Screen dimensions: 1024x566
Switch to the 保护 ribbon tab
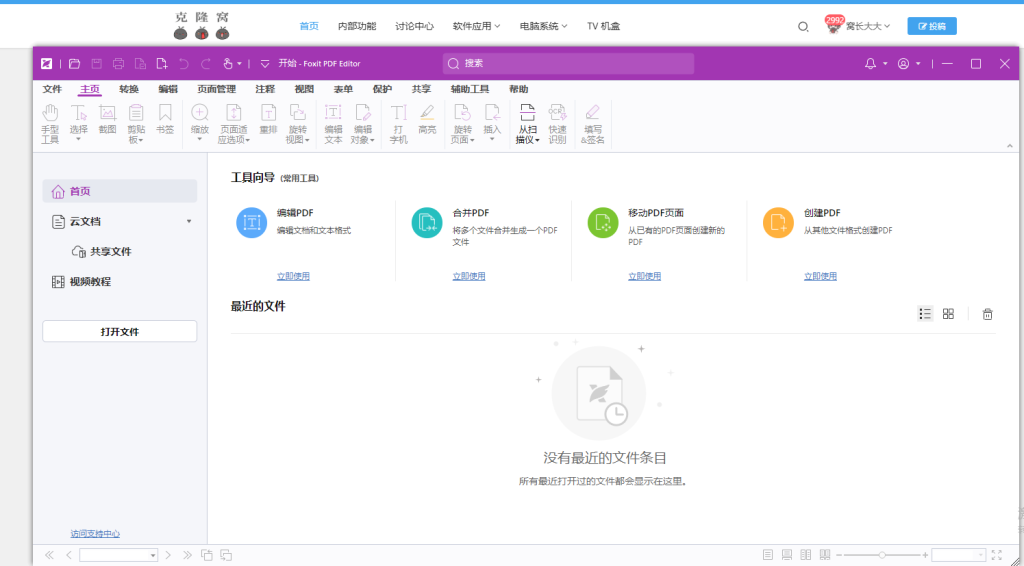382,89
